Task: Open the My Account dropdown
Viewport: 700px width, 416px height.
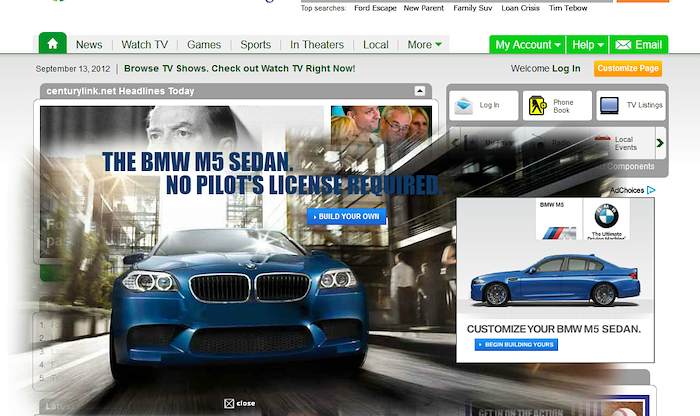Action: [527, 45]
